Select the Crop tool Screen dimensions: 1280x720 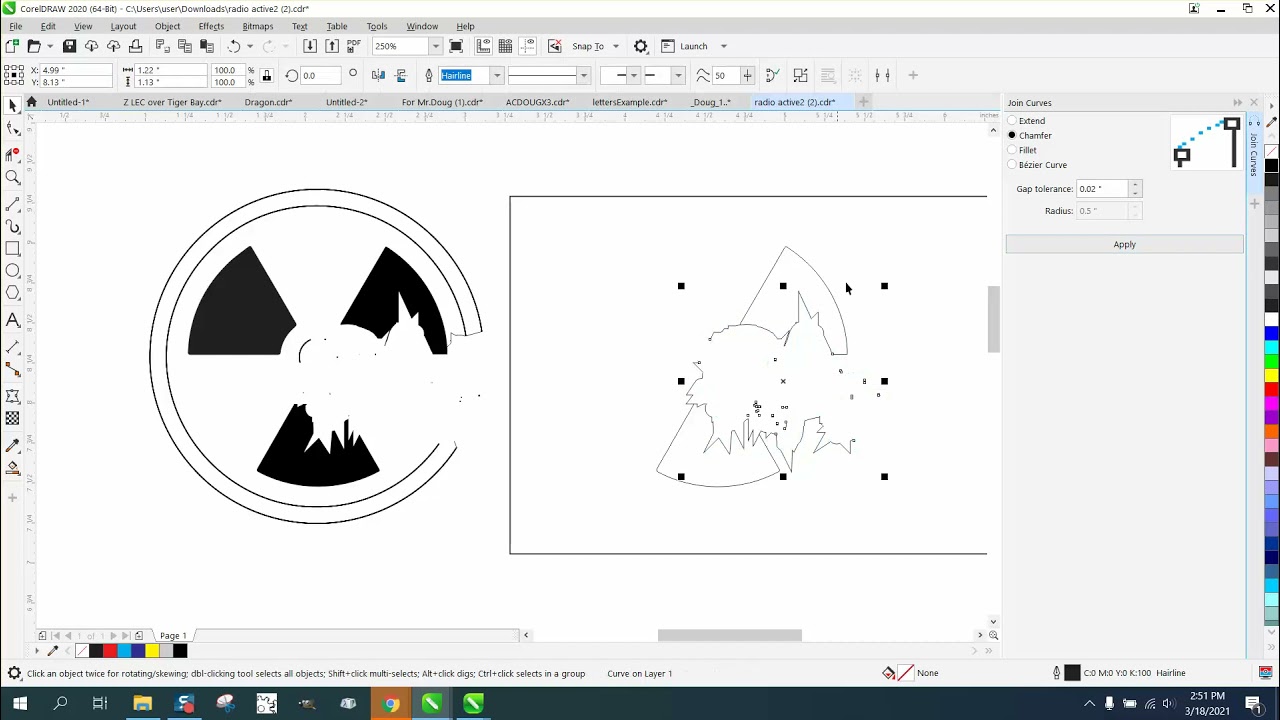pyautogui.click(x=13, y=154)
